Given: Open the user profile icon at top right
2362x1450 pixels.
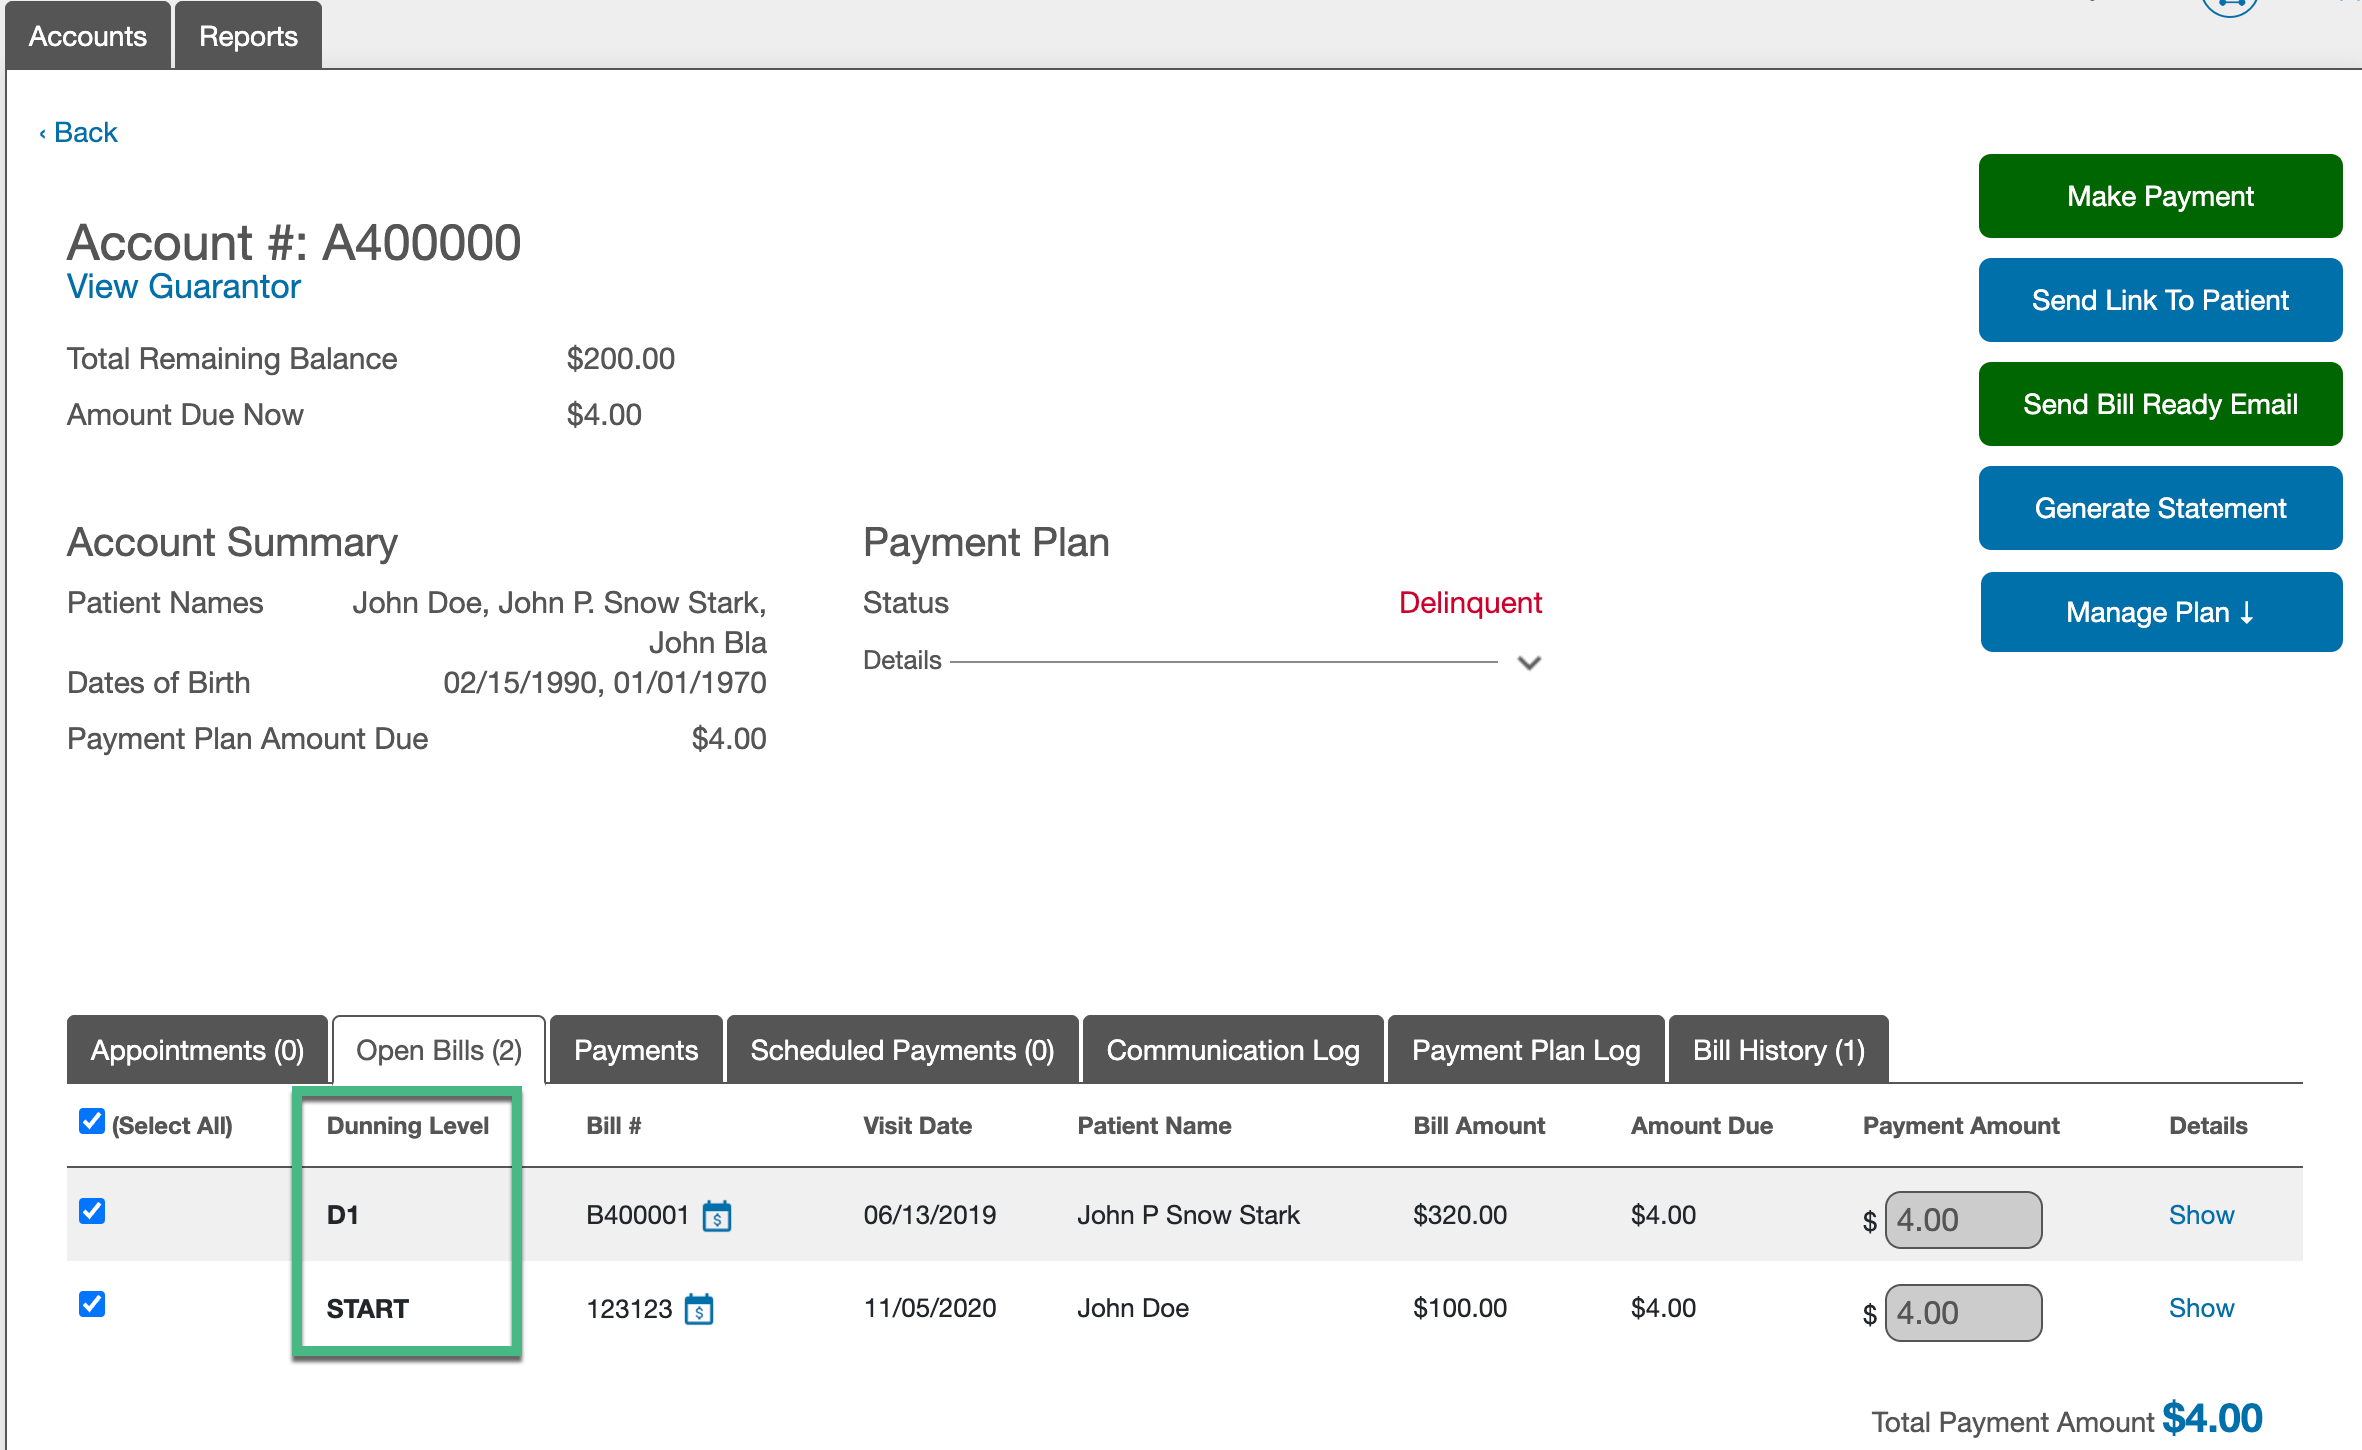Looking at the screenshot, I should pos(2230,8).
